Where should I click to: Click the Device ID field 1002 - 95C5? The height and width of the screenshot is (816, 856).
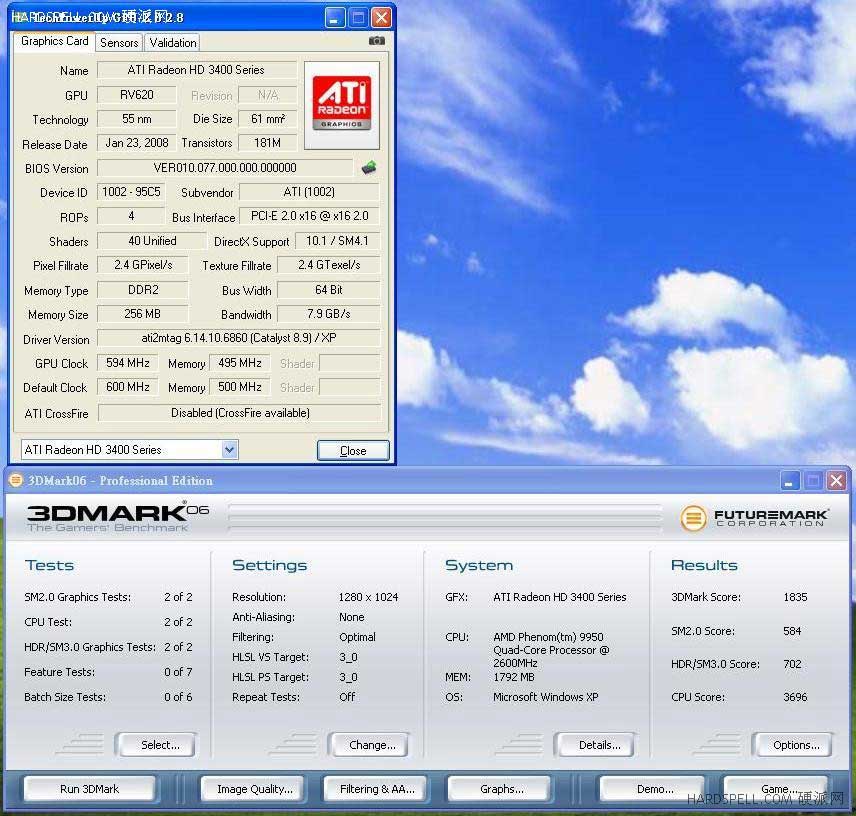(x=131, y=192)
